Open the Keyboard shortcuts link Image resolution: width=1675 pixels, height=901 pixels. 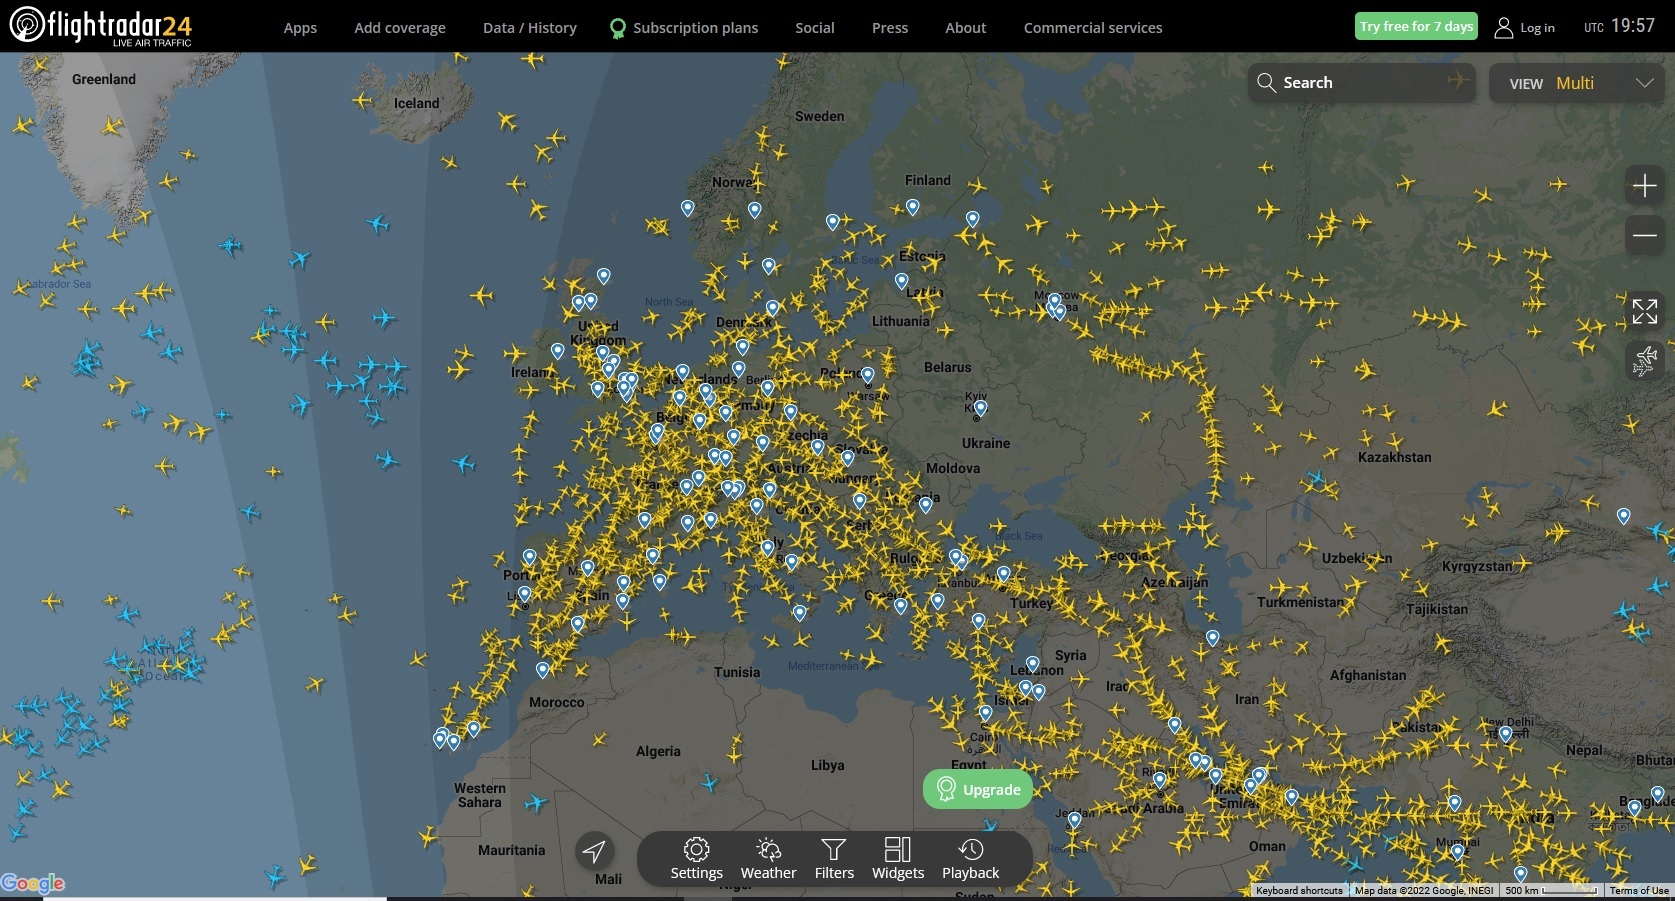coord(1299,890)
